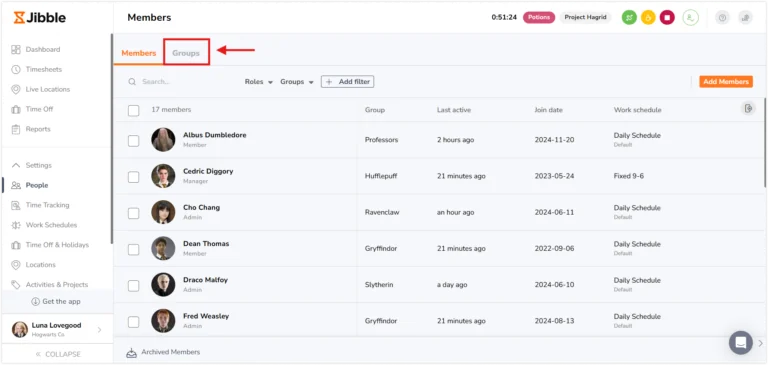Image resolution: width=768 pixels, height=365 pixels.
Task: Click the members list scrollbar
Action: [x=765, y=142]
